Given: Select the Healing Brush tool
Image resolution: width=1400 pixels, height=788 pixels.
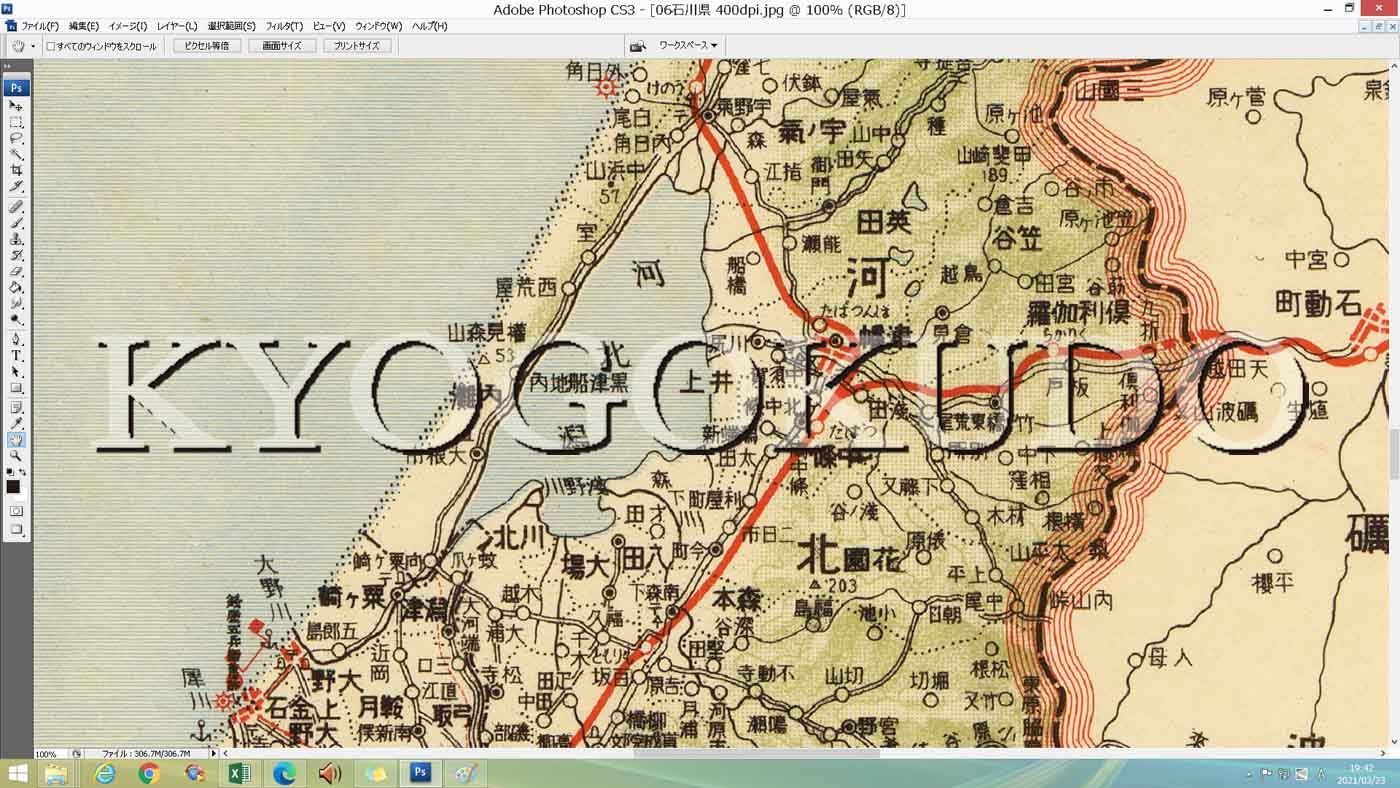Looking at the screenshot, I should pos(16,206).
